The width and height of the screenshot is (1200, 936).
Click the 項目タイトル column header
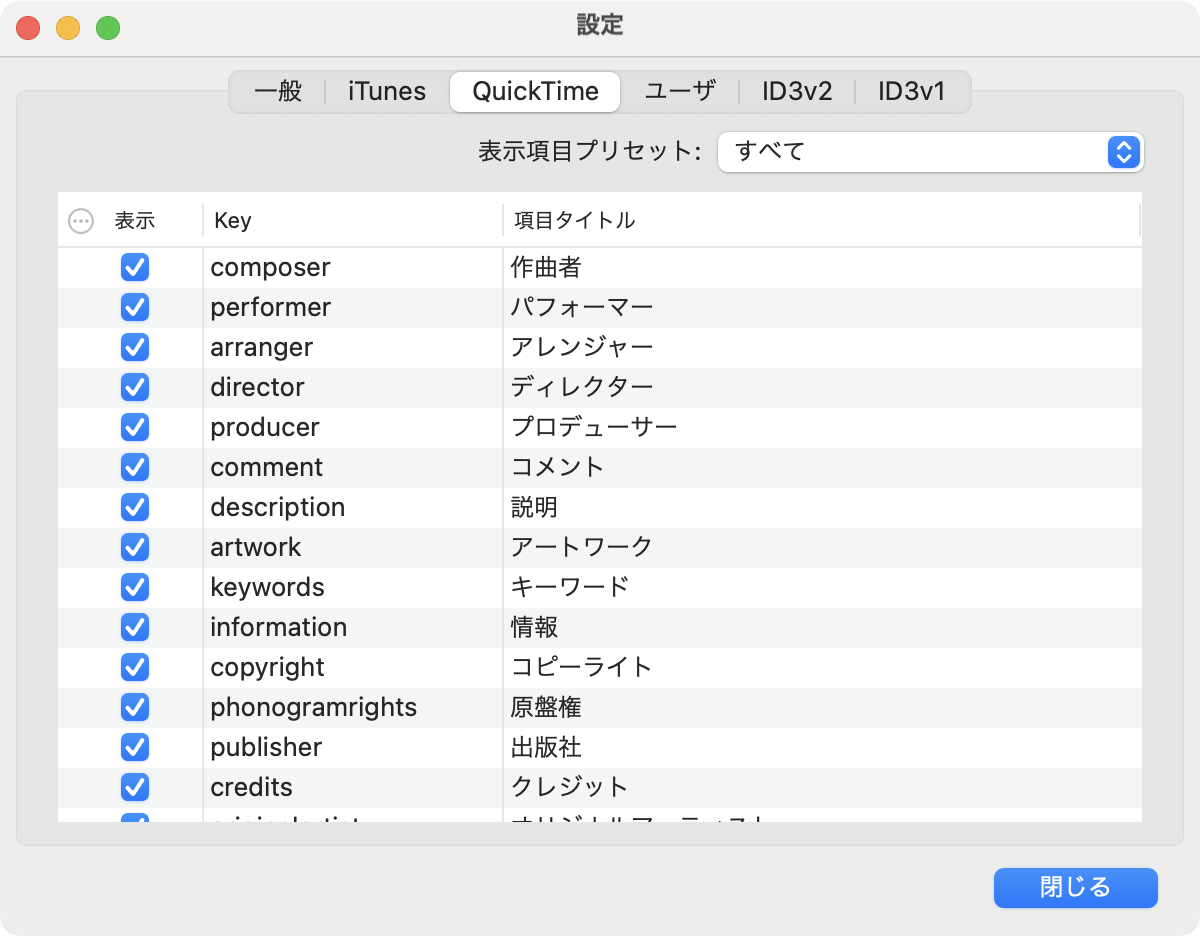(821, 220)
